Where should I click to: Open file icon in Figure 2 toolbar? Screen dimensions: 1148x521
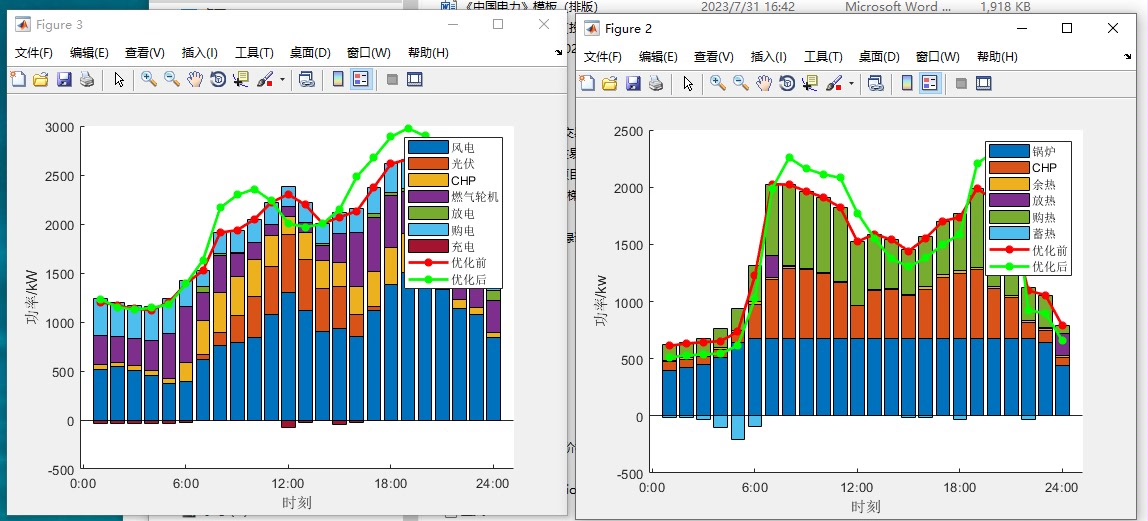click(609, 83)
